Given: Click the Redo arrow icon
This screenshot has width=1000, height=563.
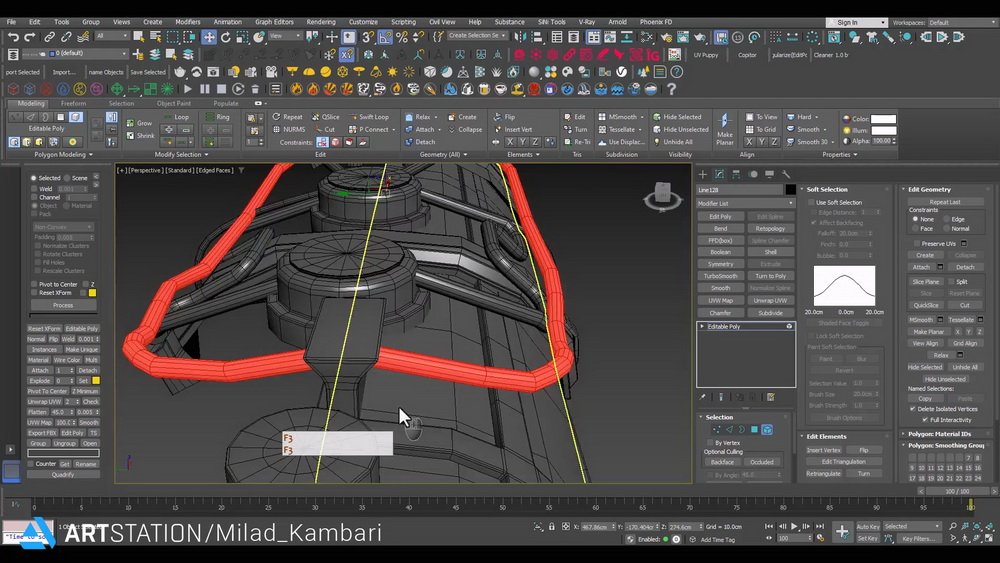Looking at the screenshot, I should [x=29, y=37].
